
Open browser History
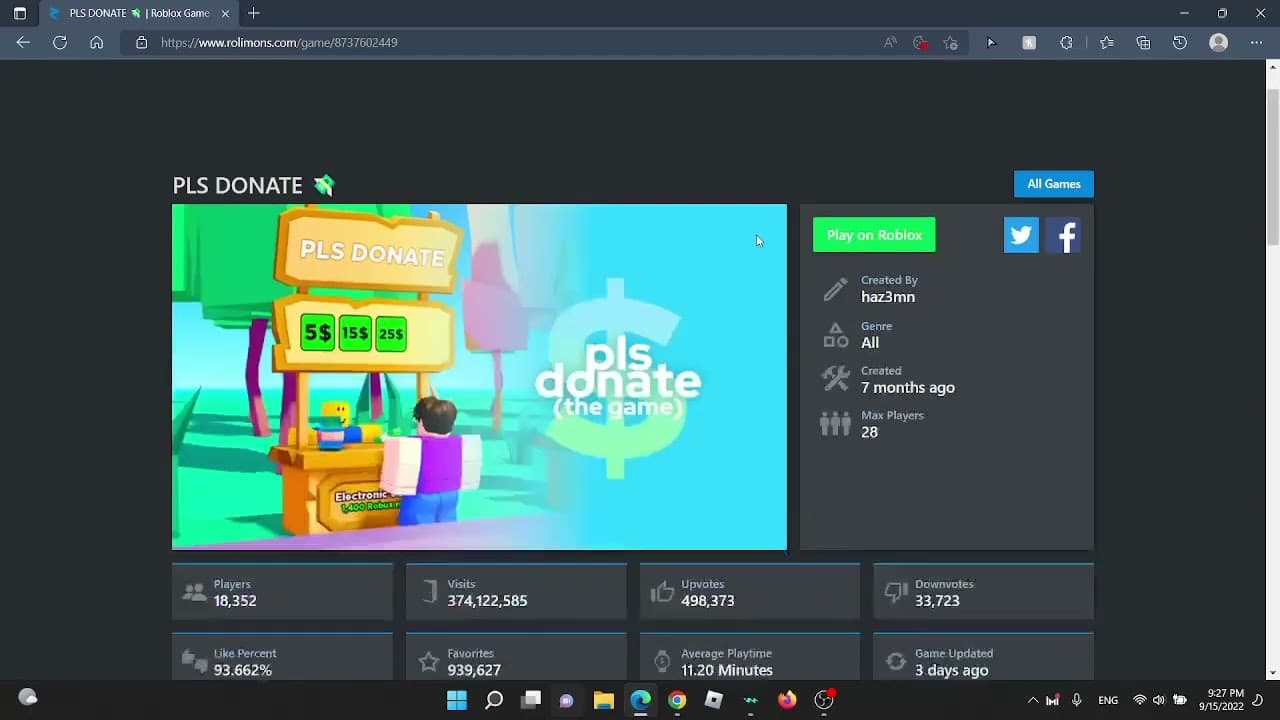coord(1180,43)
